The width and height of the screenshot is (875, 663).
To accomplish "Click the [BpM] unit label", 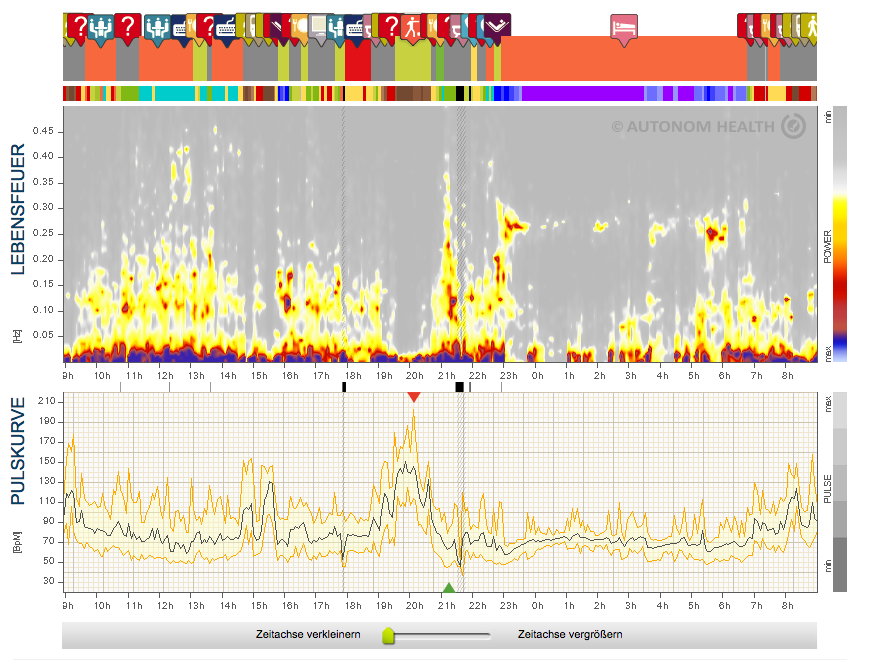I will [17, 542].
